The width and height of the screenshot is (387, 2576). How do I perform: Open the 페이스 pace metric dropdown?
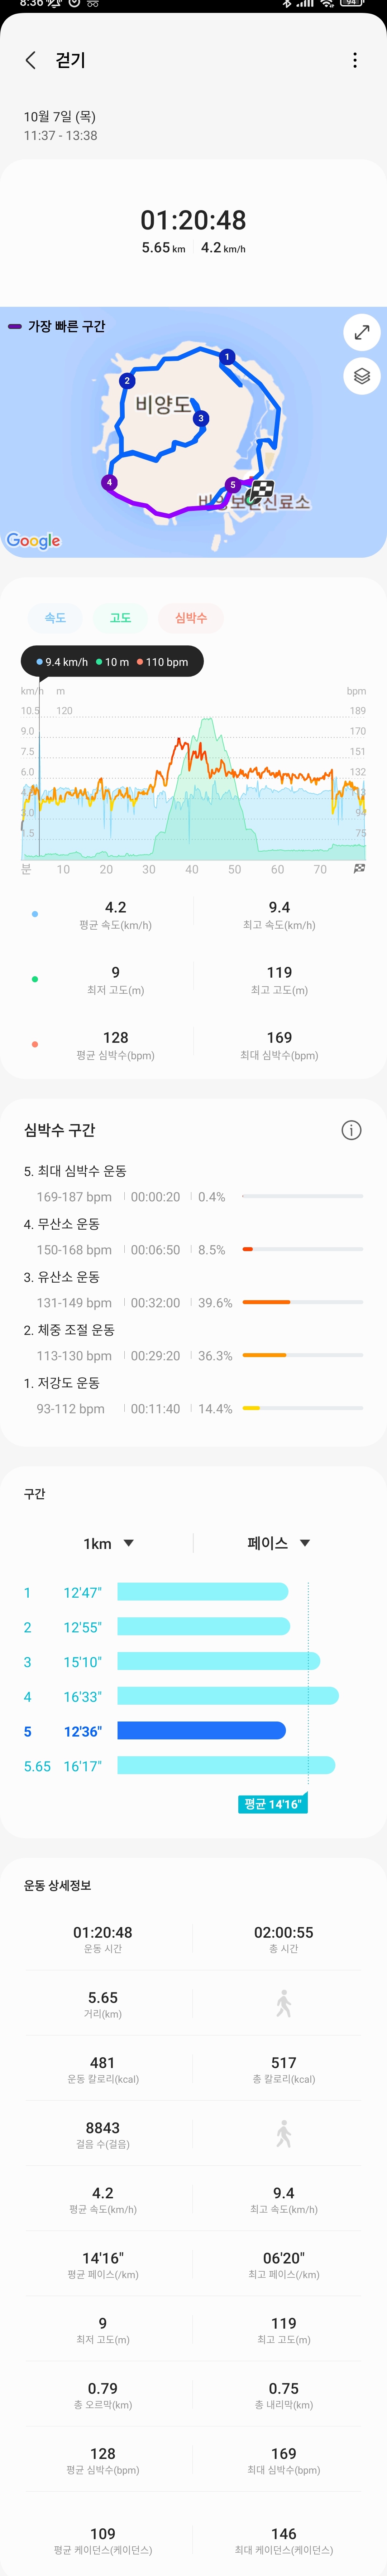(278, 1543)
